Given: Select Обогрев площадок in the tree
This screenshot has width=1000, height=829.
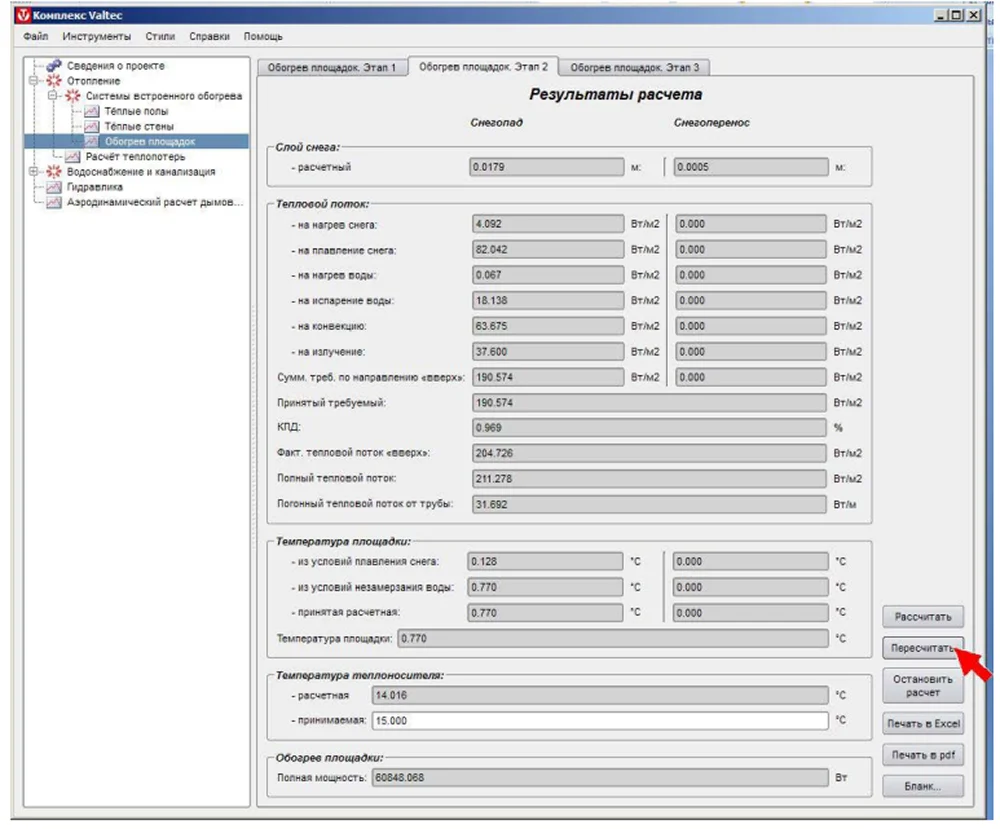Looking at the screenshot, I should click(x=150, y=142).
